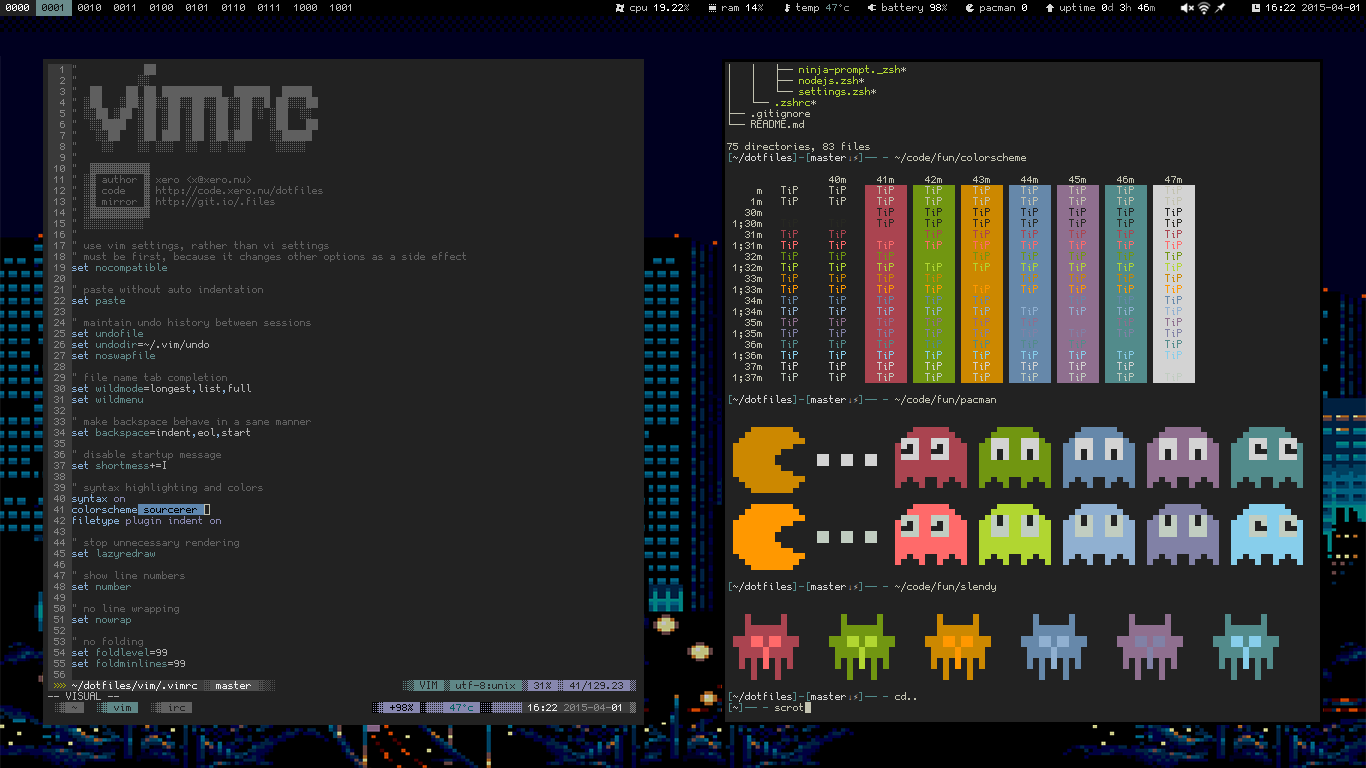Click 'set wildmode=longest,list,full' line
The height and width of the screenshot is (768, 1366).
[x=162, y=389]
